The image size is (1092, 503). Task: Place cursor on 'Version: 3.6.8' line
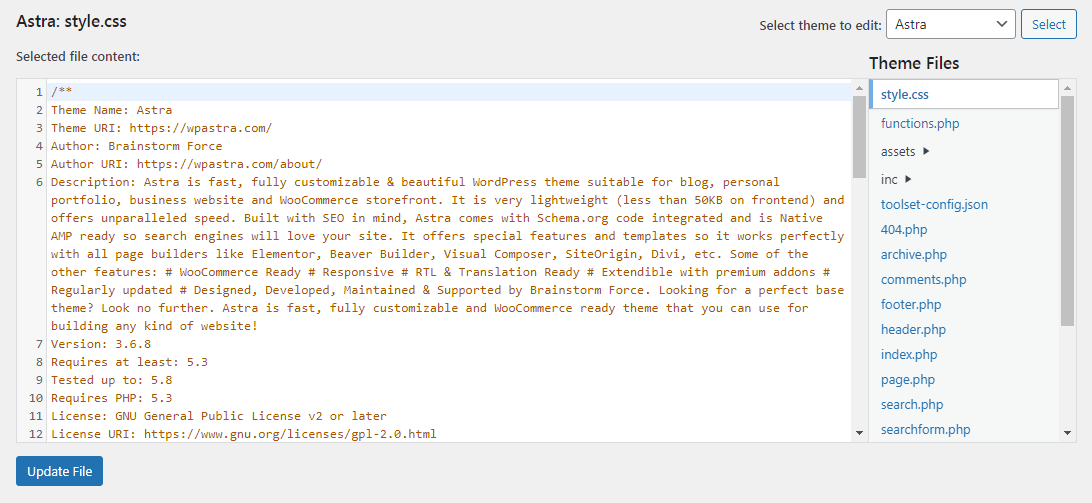101,344
